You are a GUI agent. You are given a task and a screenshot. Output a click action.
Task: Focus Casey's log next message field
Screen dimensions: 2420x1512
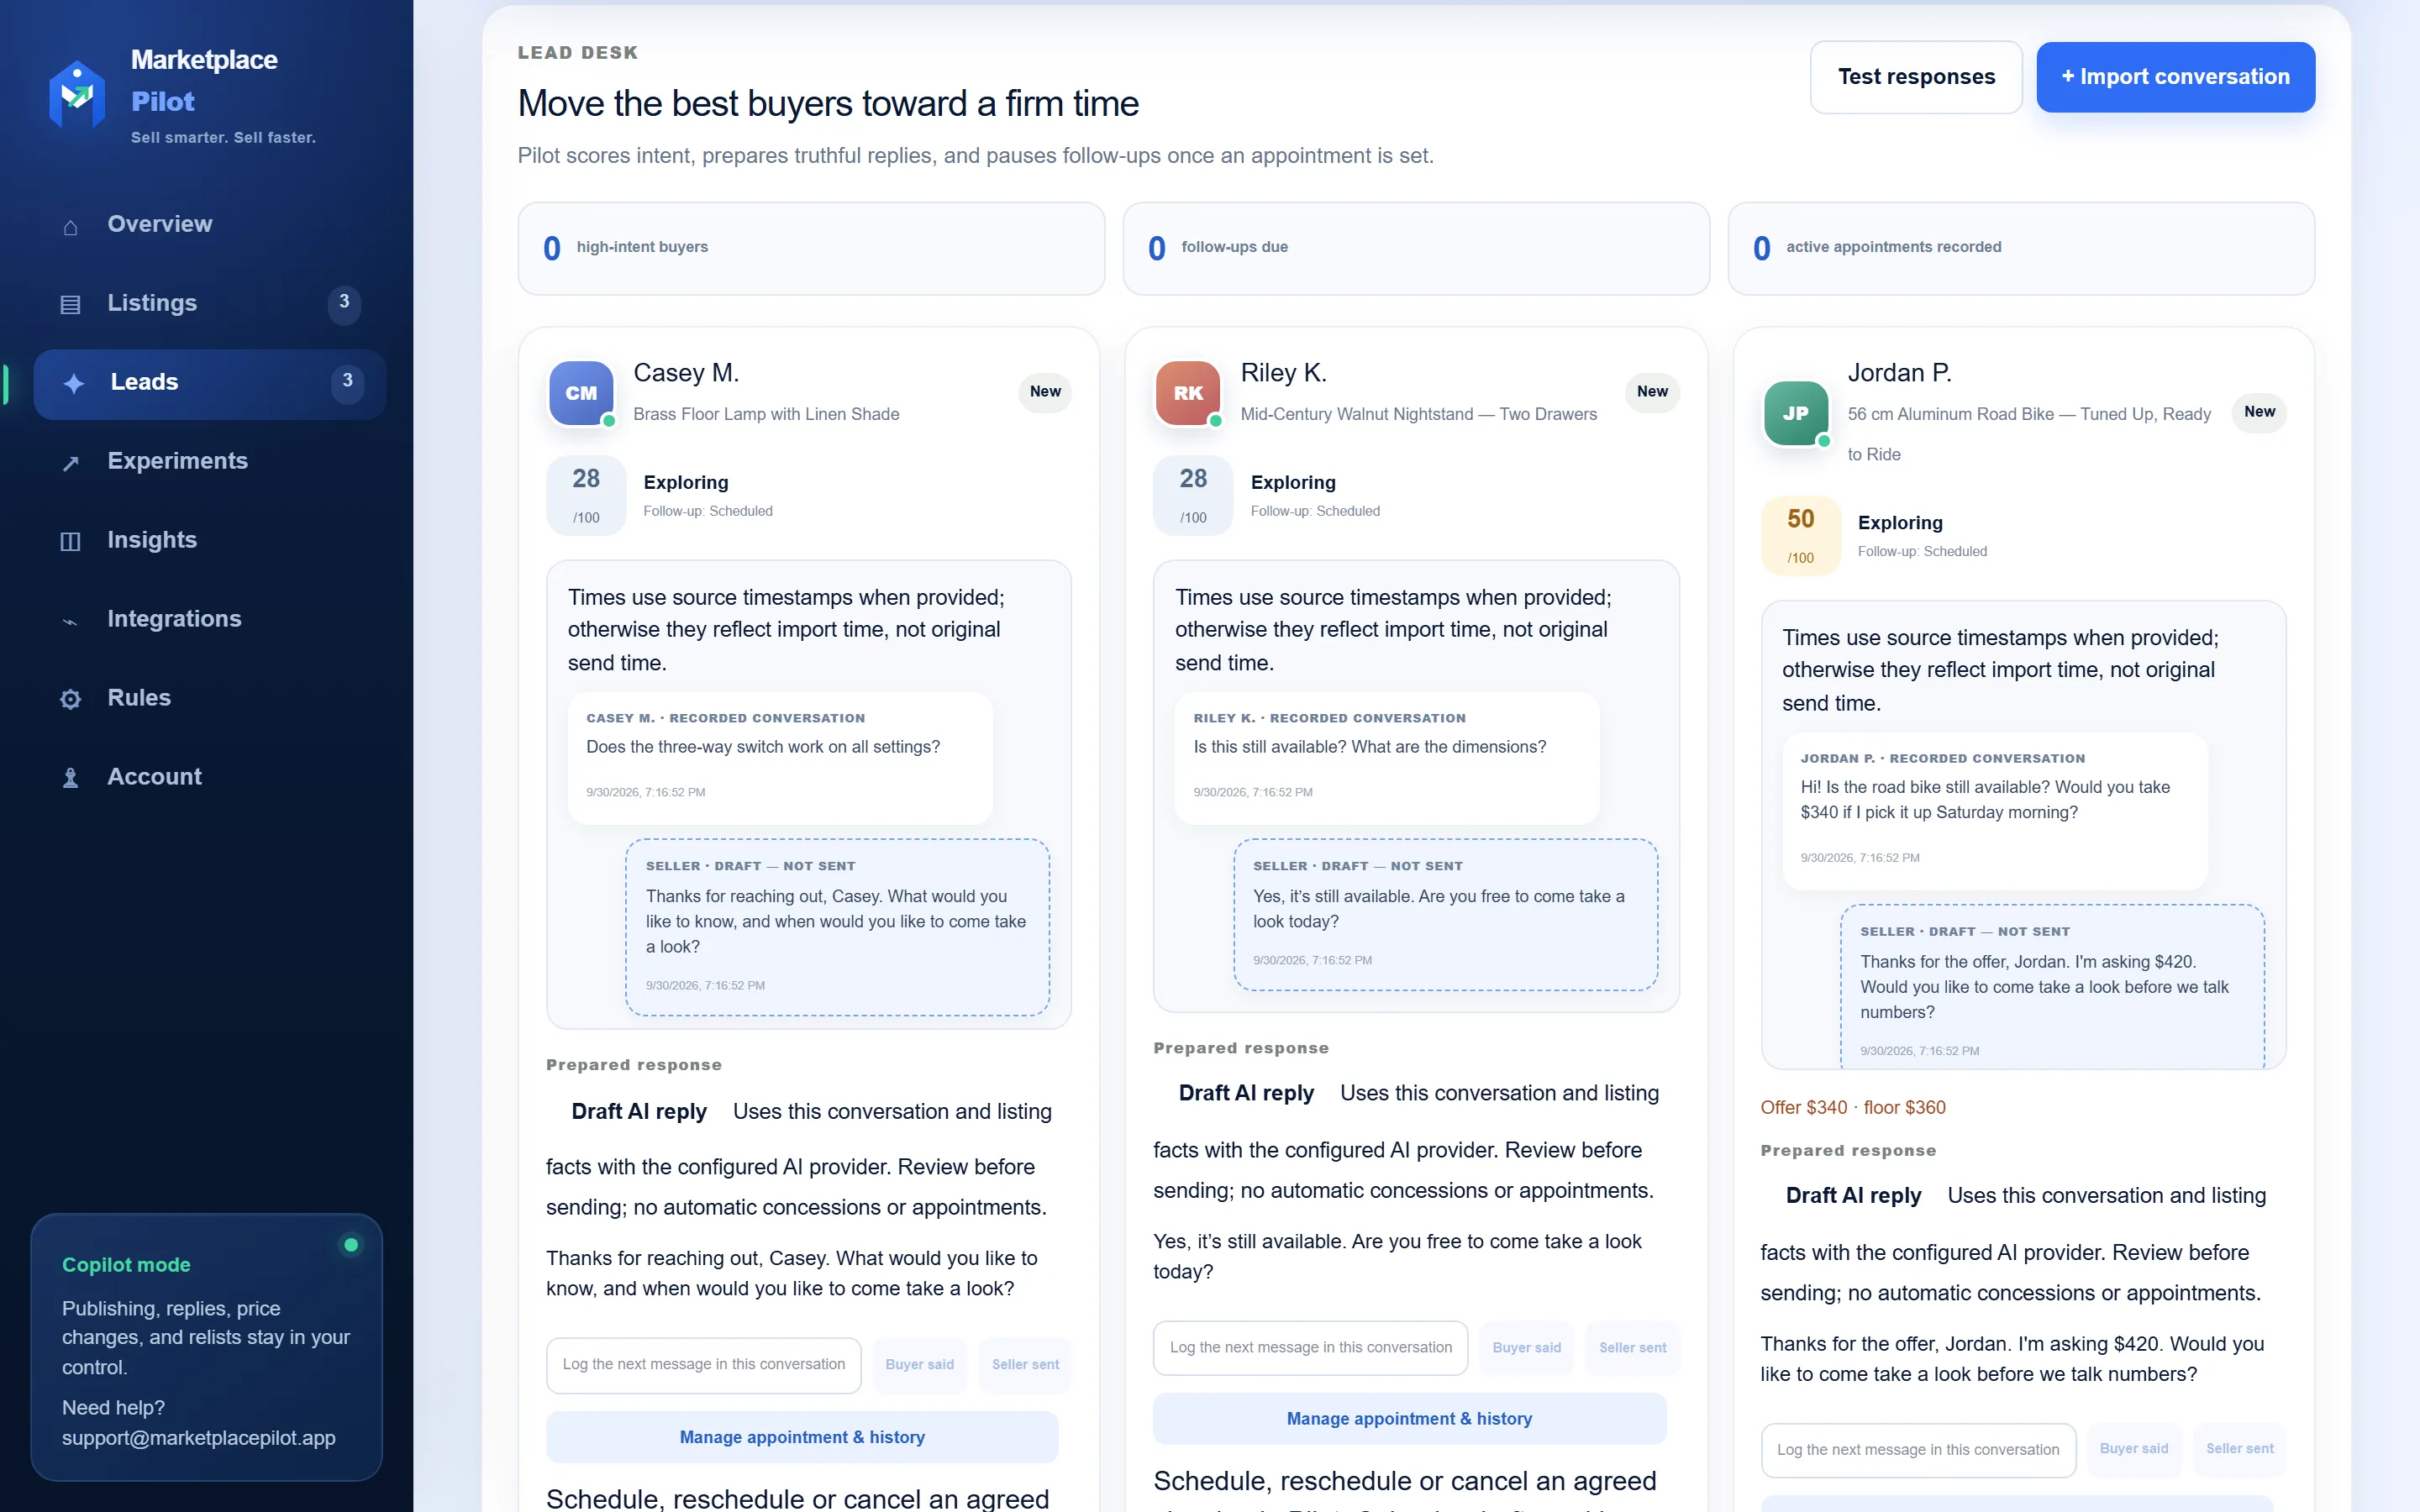pos(703,1365)
